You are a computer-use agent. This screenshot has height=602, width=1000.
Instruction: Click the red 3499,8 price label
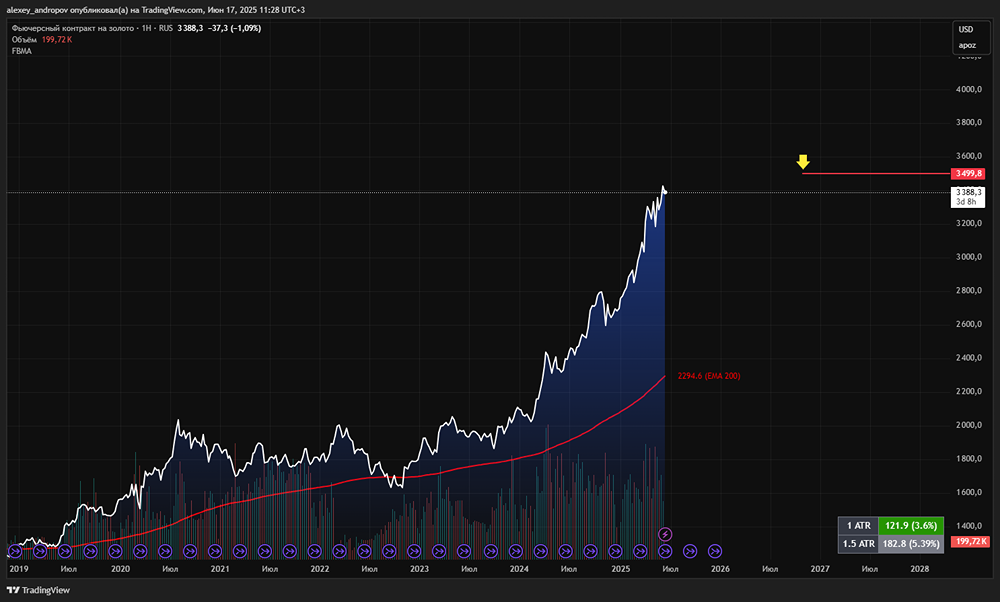coord(968,173)
